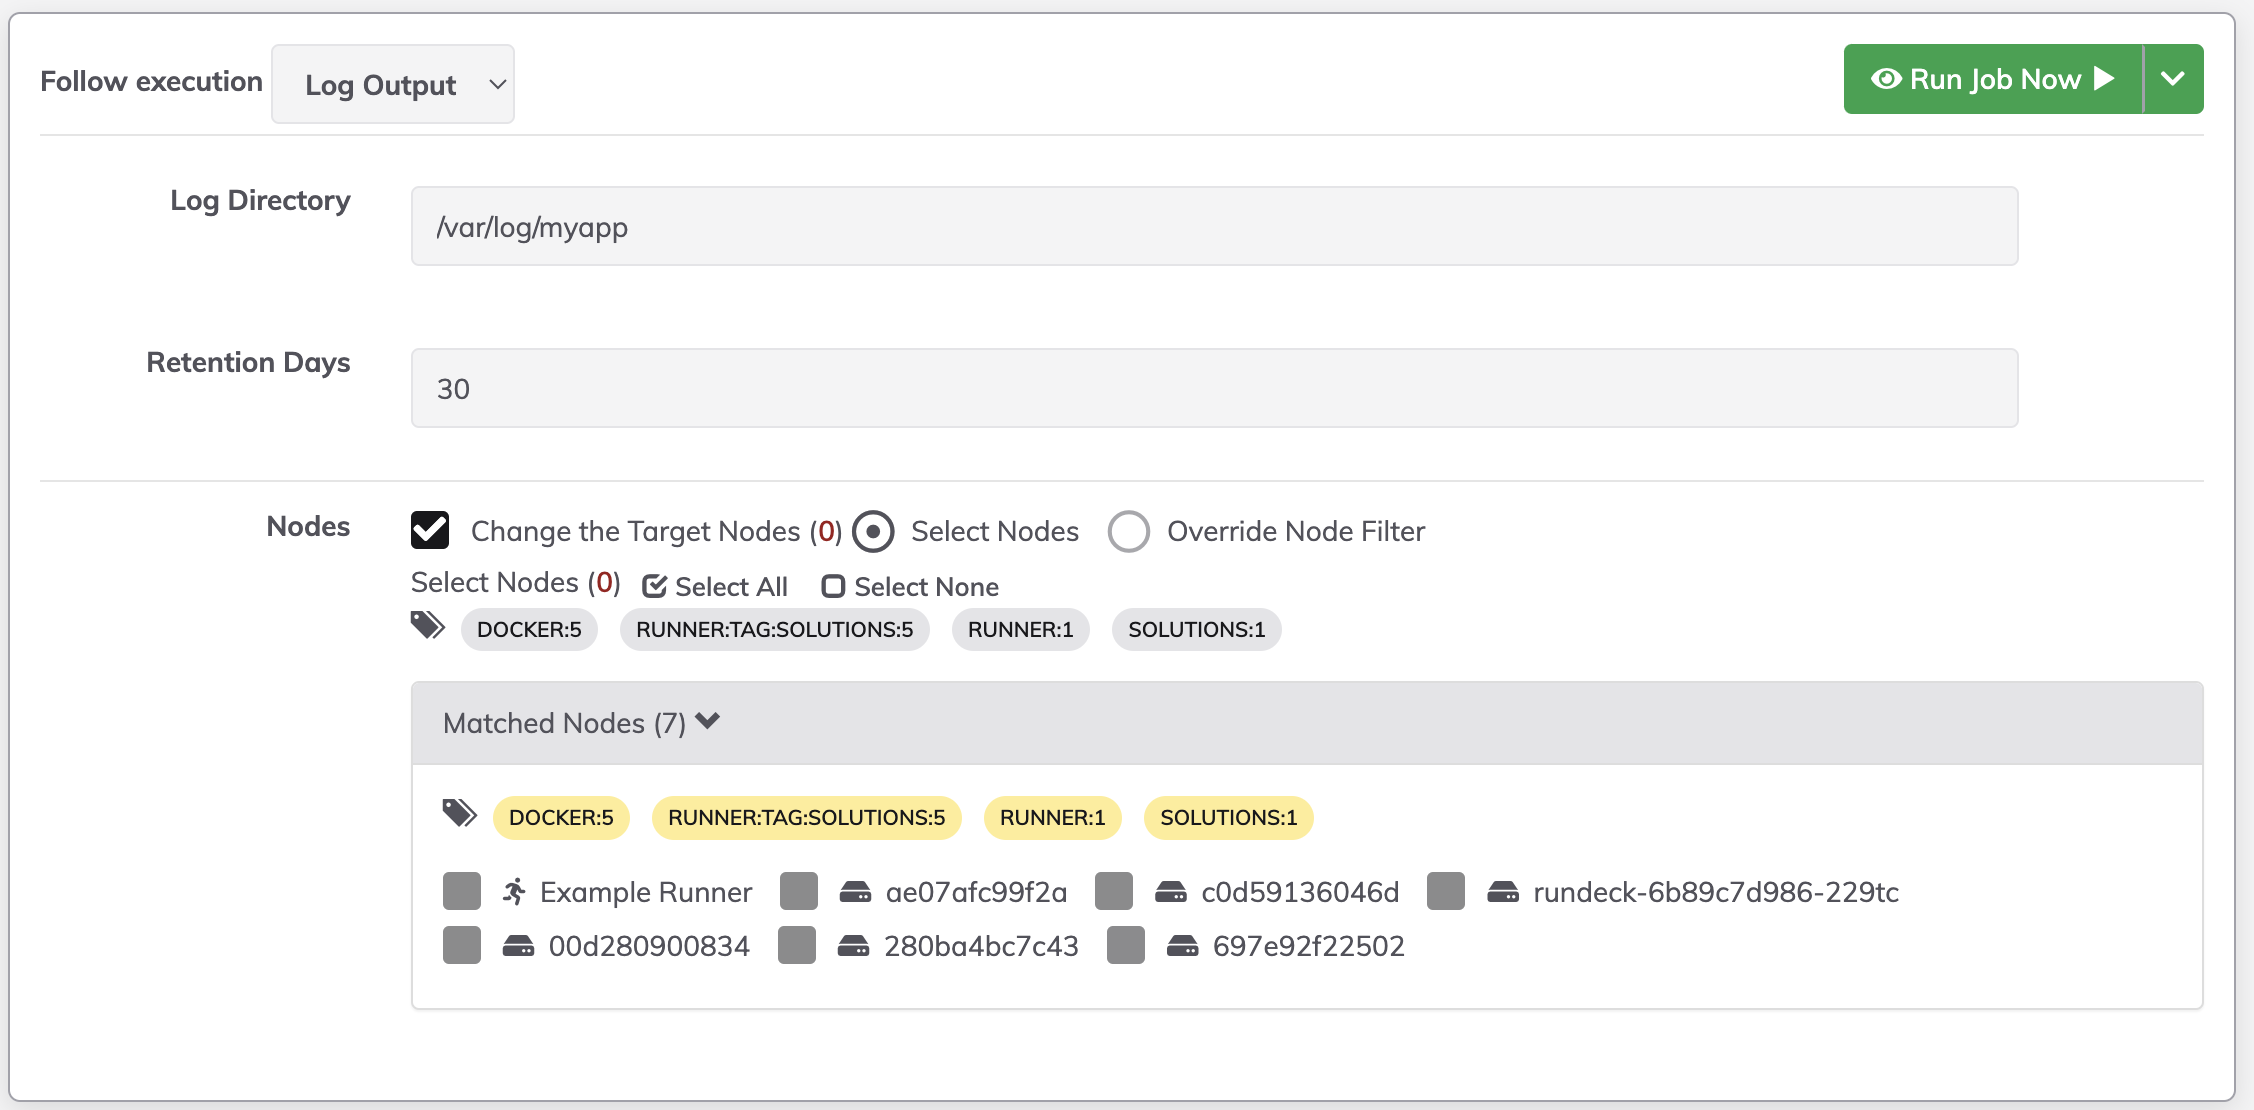
Task: Choose the Override Node Filter radio option
Action: tap(1129, 531)
